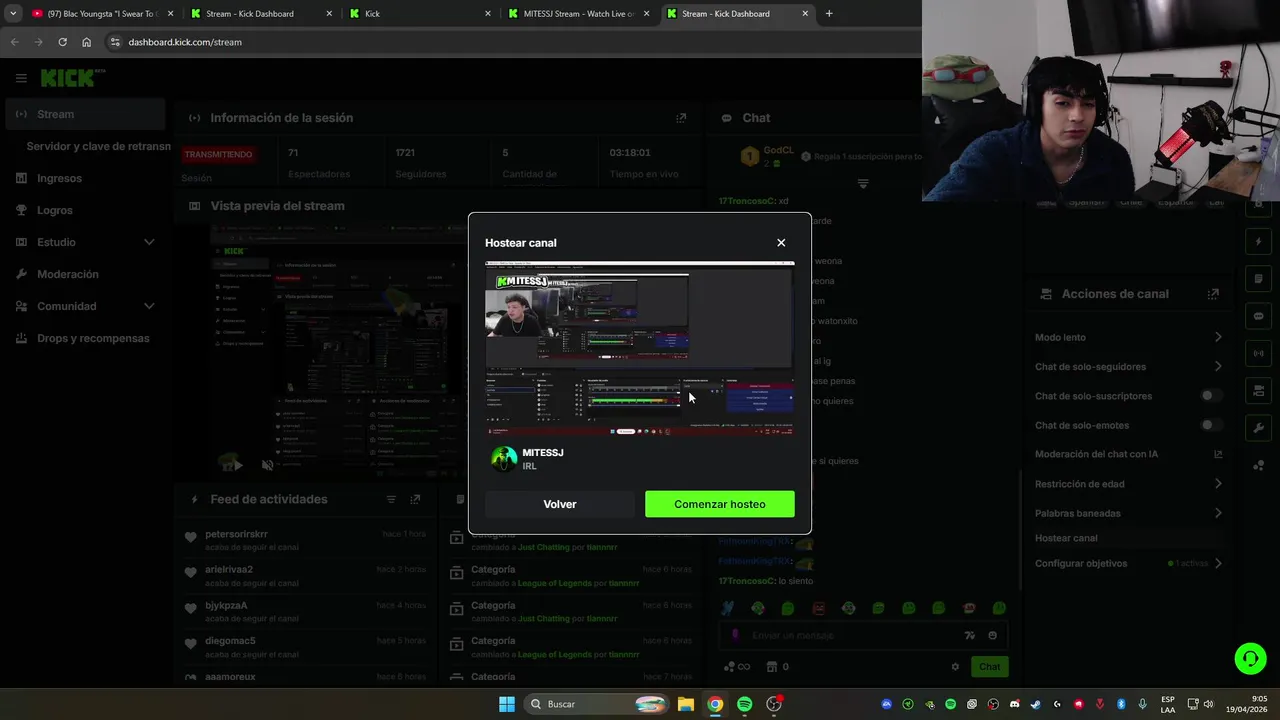Image resolution: width=1280 pixels, height=720 pixels.
Task: Open Palabras baneadas settings
Action: coord(1128,513)
